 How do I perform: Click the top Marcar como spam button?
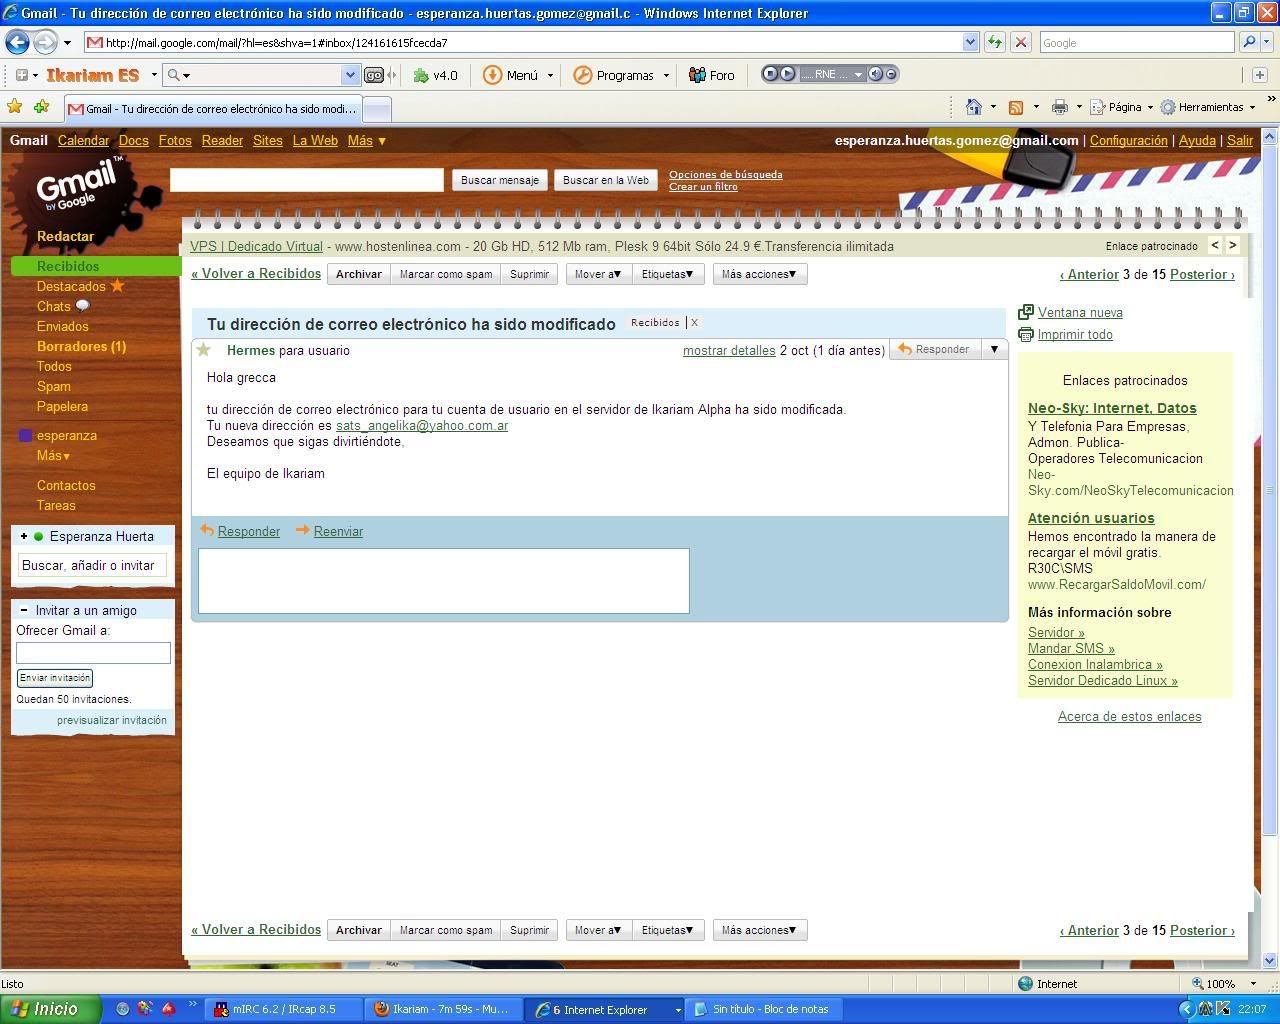446,274
